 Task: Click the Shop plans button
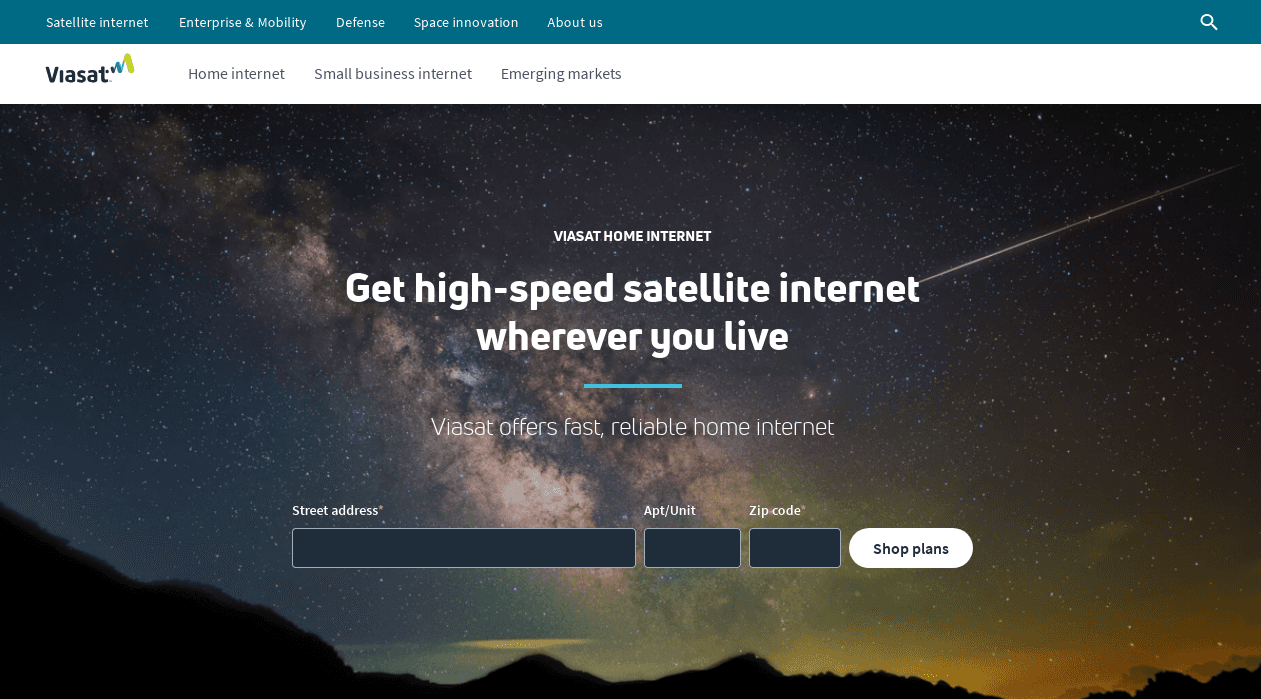tap(911, 548)
